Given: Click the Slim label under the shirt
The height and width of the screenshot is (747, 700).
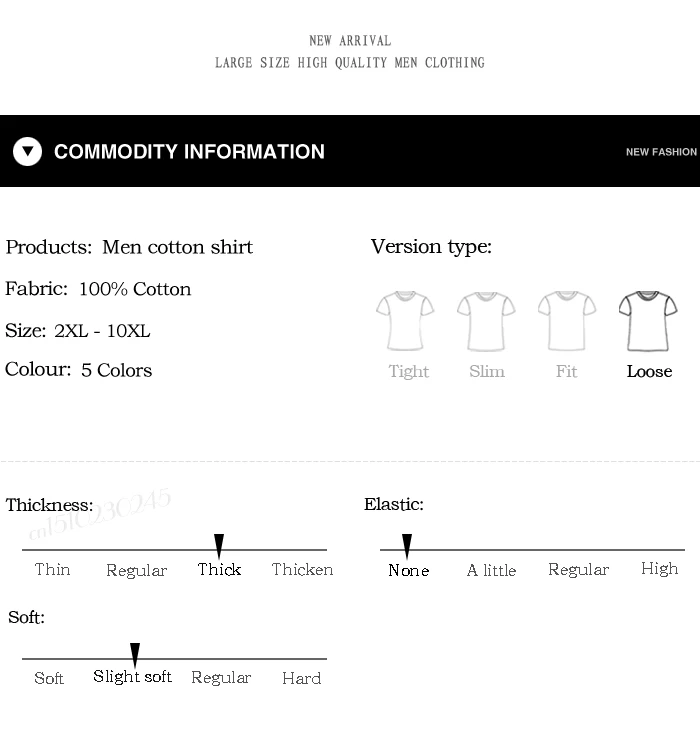Looking at the screenshot, I should click(487, 371).
